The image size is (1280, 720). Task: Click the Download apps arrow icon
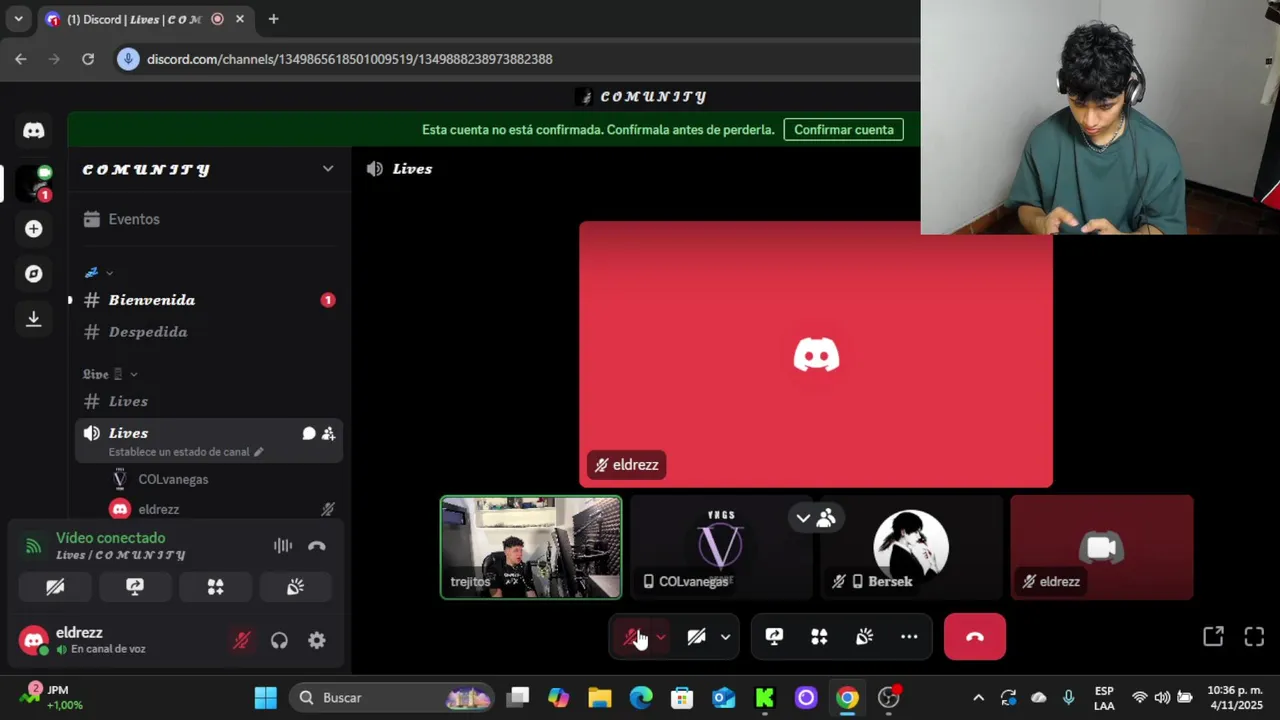point(34,319)
